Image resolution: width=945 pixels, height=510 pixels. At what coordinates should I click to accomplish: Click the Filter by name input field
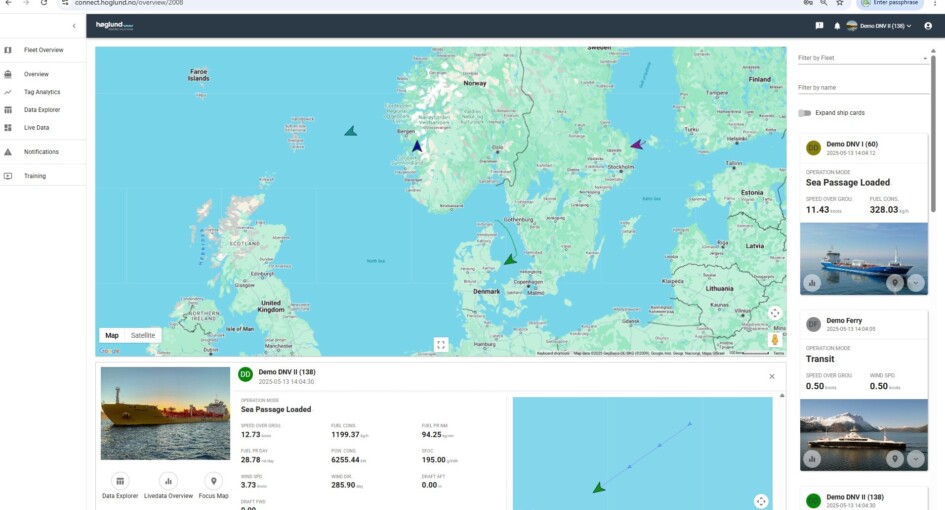coord(862,87)
